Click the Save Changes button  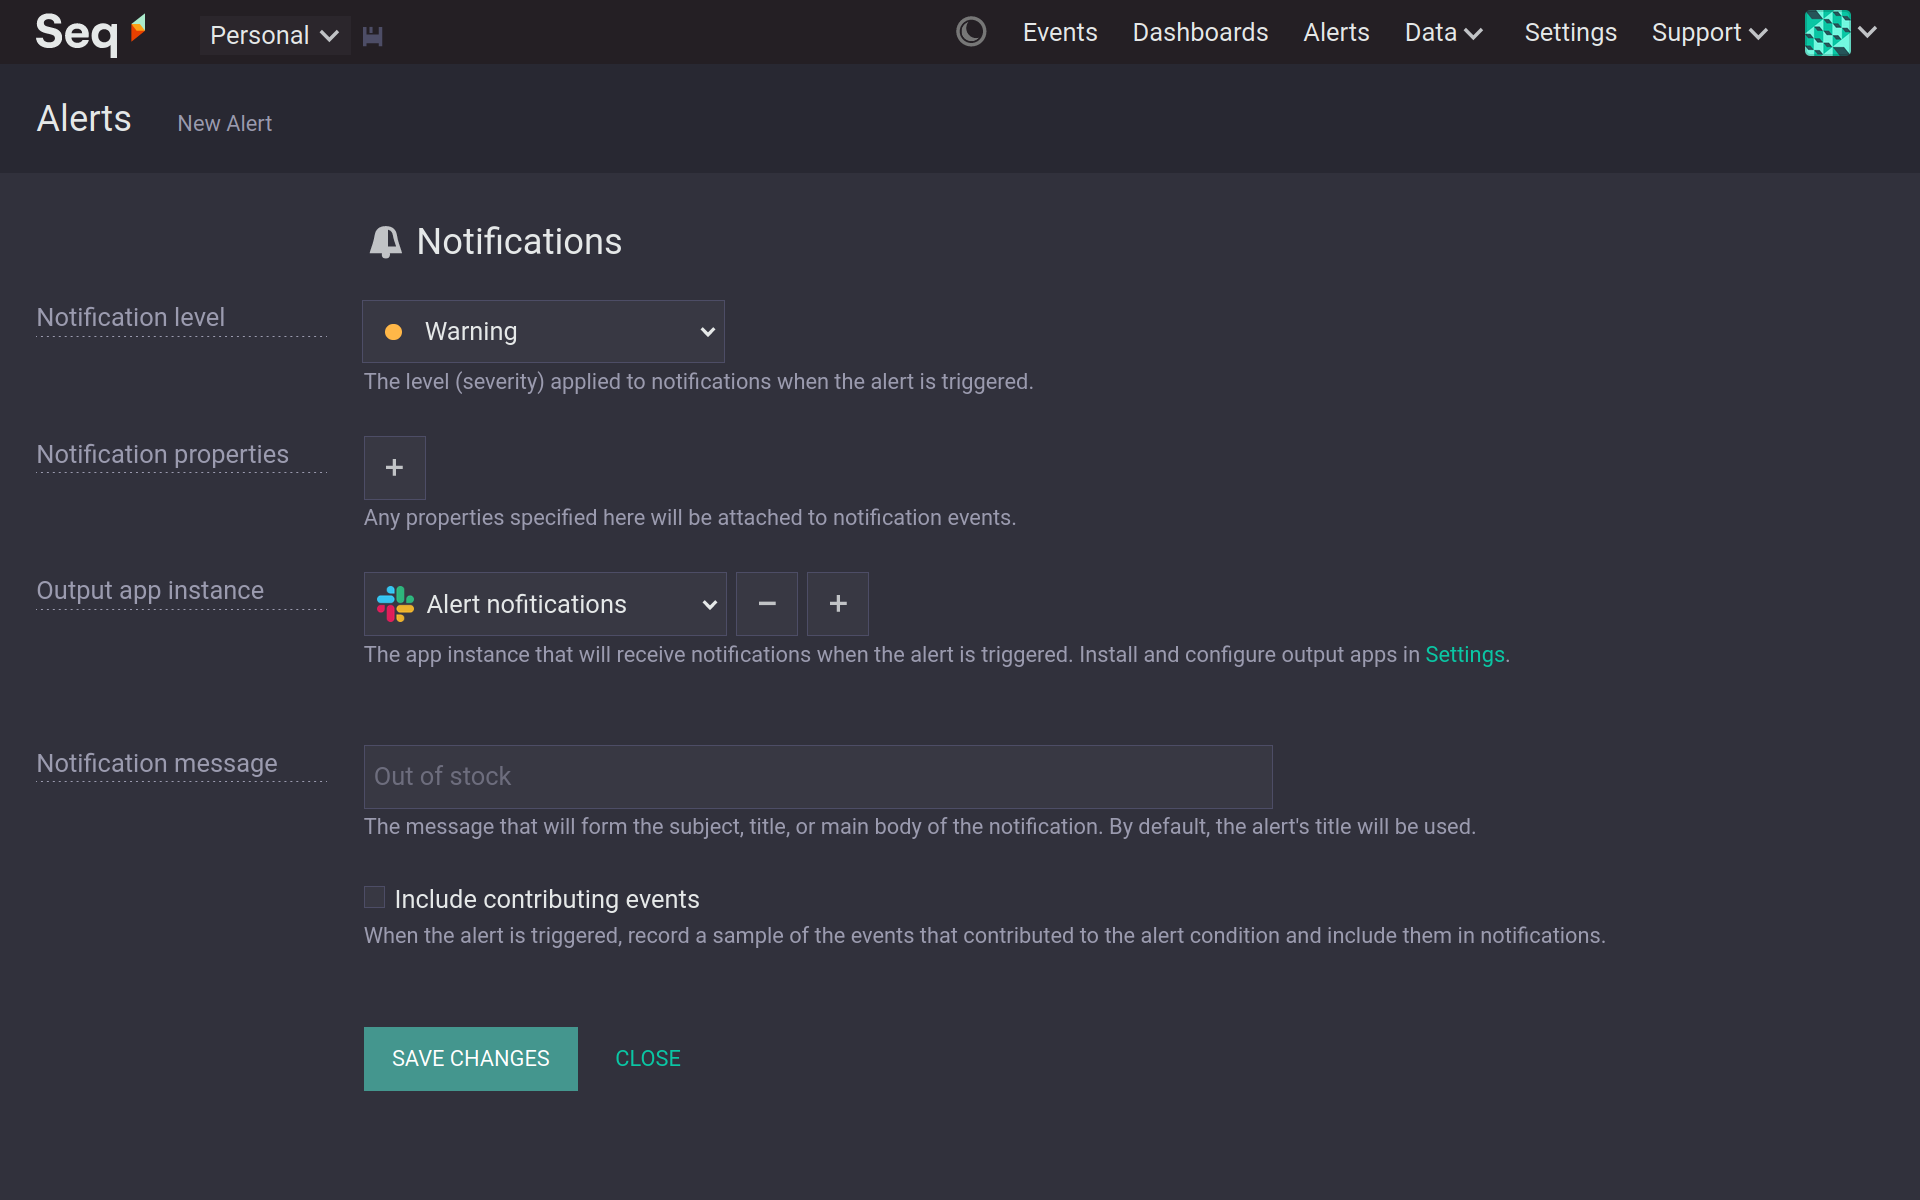coord(471,1059)
